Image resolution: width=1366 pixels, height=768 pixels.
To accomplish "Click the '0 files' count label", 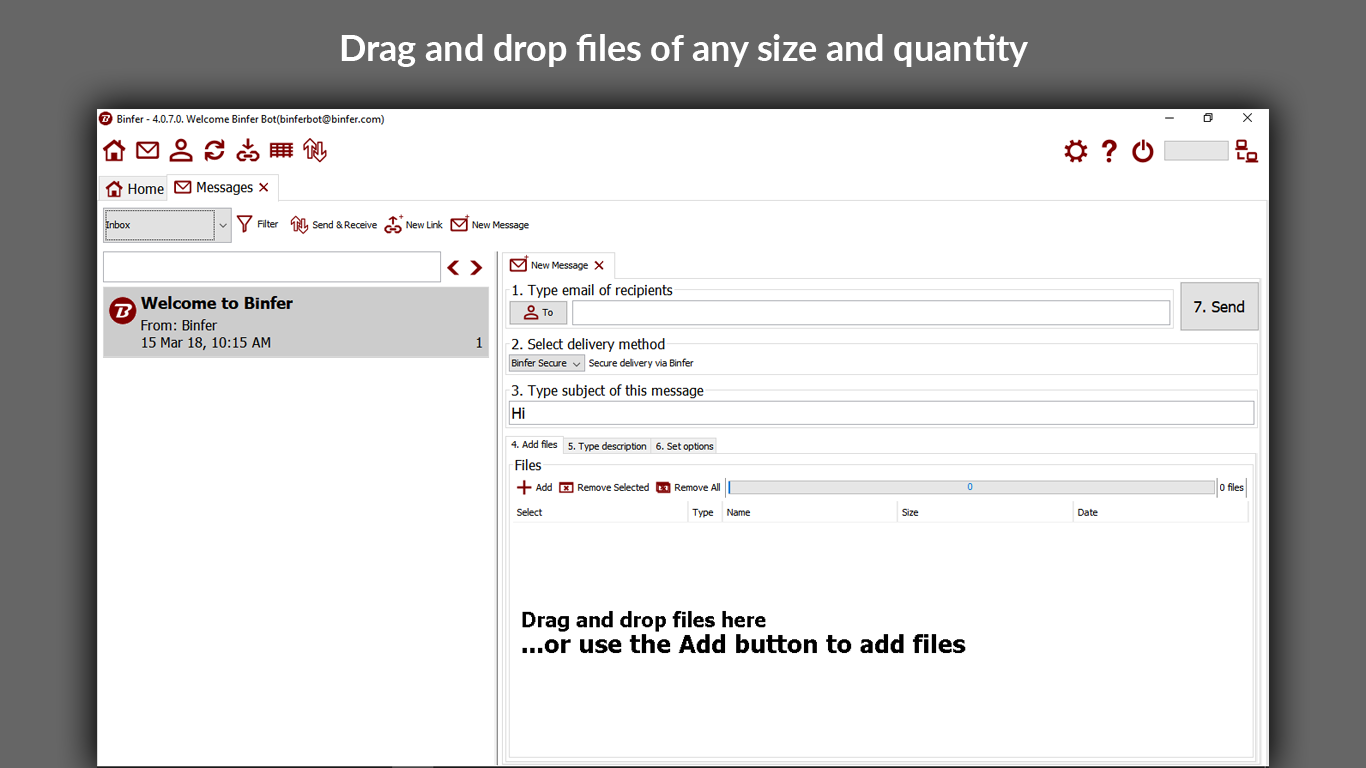I will tap(1232, 488).
